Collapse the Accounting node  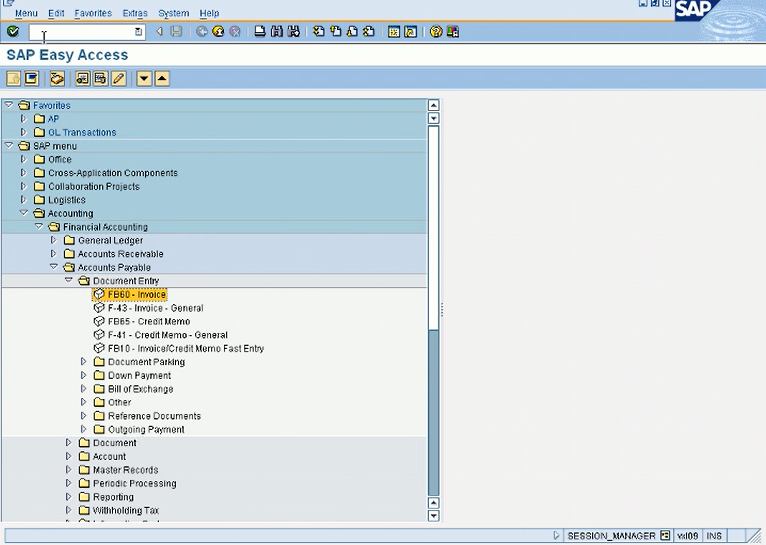pos(23,213)
